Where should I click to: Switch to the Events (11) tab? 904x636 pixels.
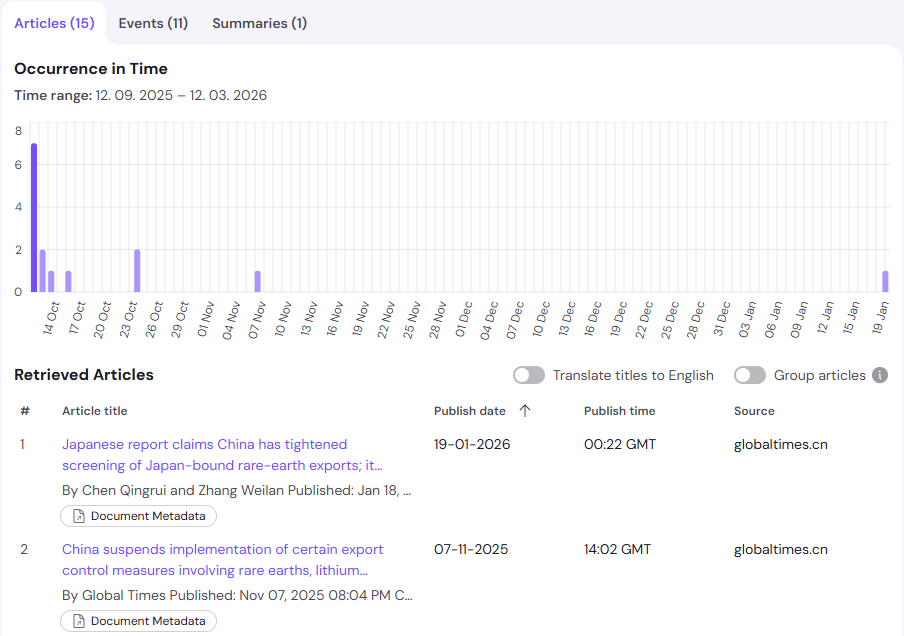[x=153, y=22]
